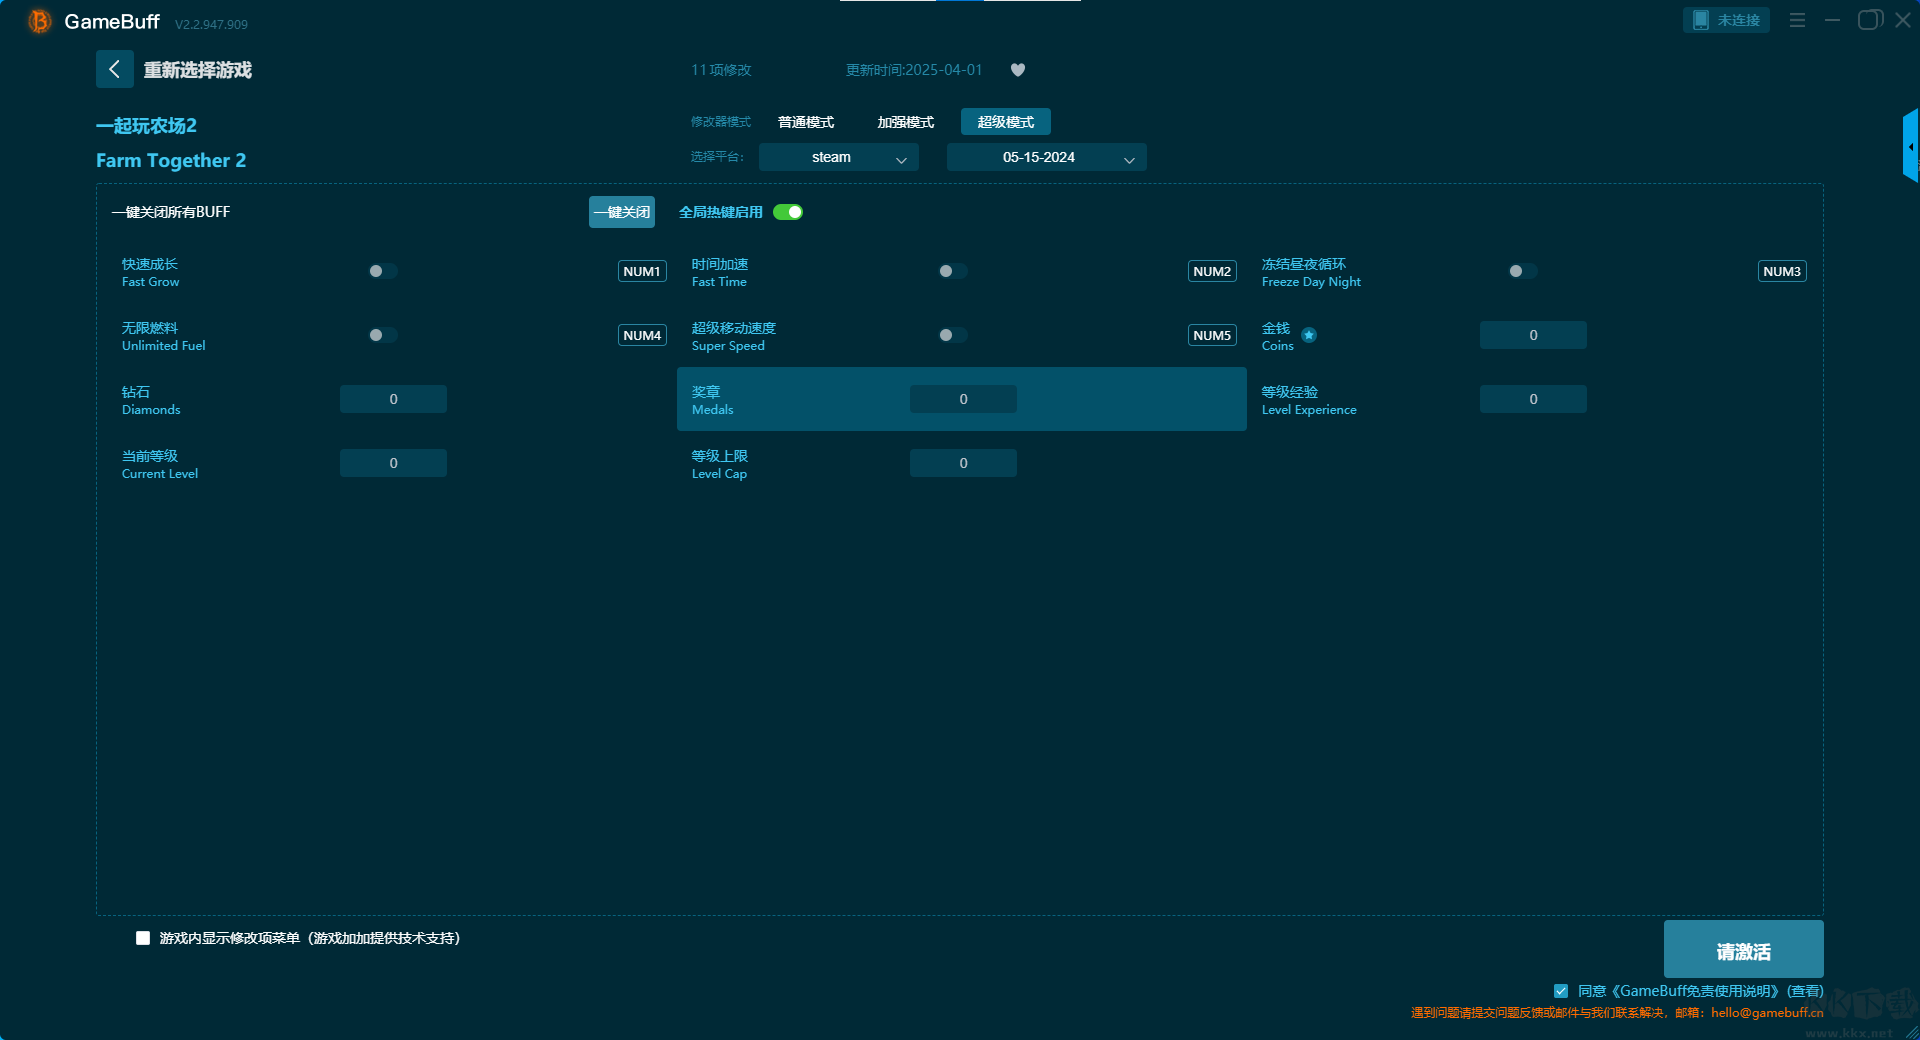
Task: Disable the global hotkey toggle
Action: [788, 212]
